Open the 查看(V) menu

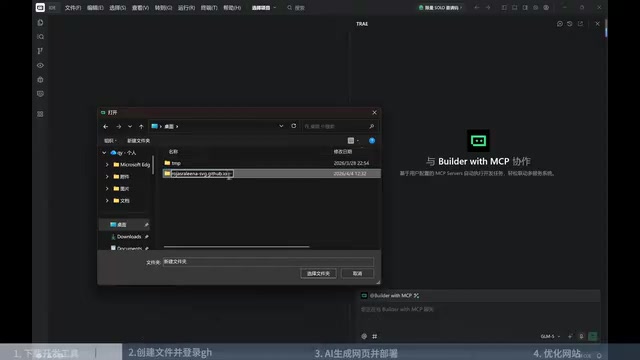140,8
